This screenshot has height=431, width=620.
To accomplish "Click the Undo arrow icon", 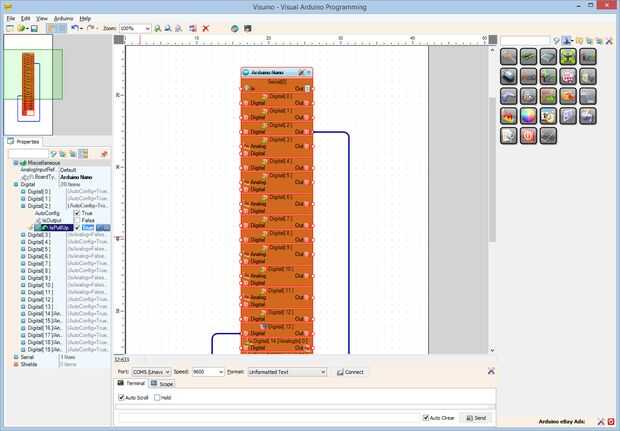I will 75,28.
